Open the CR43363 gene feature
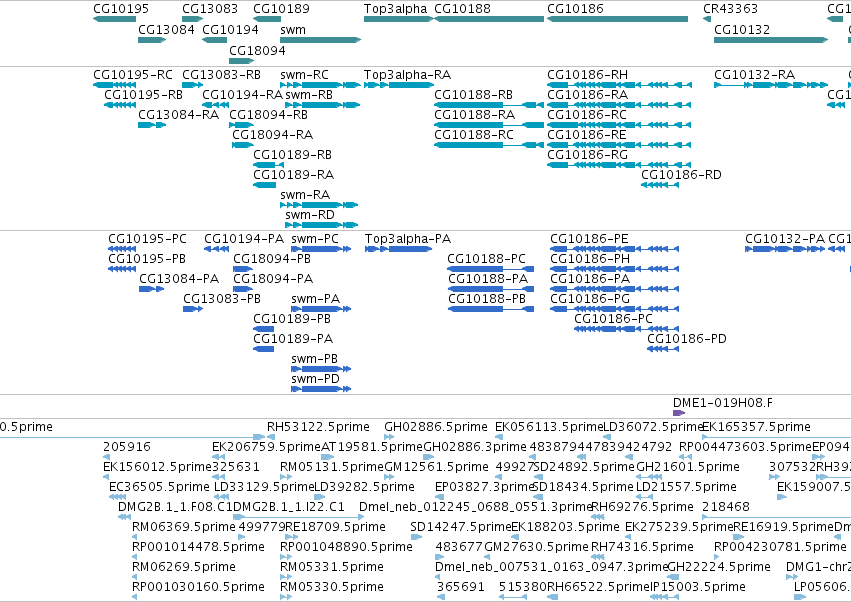The height and width of the screenshot is (602, 851). point(707,19)
